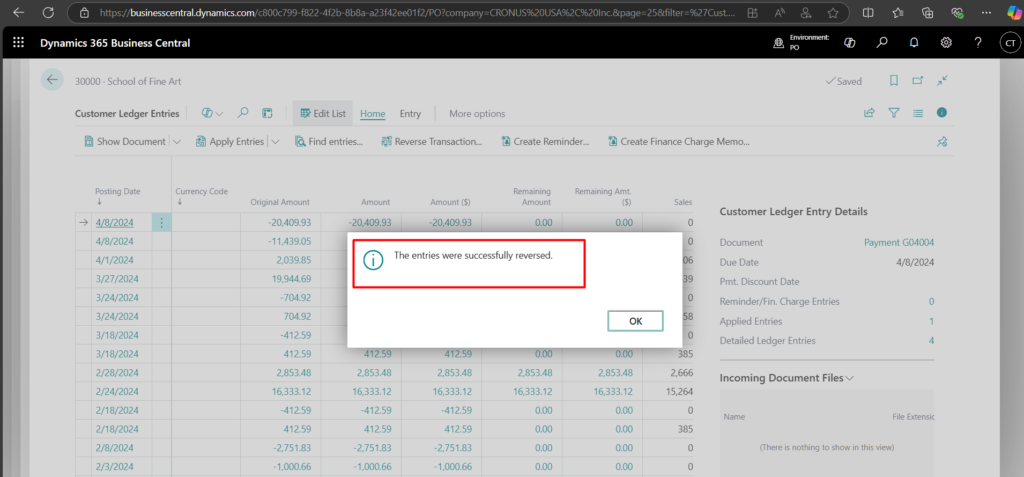
Task: Click the Reverse Transaction action
Action: (x=430, y=142)
